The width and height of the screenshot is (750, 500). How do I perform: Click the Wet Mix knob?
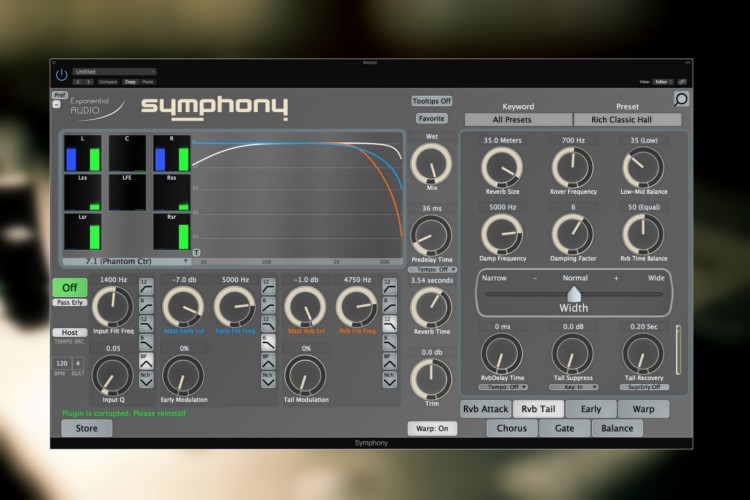(431, 163)
